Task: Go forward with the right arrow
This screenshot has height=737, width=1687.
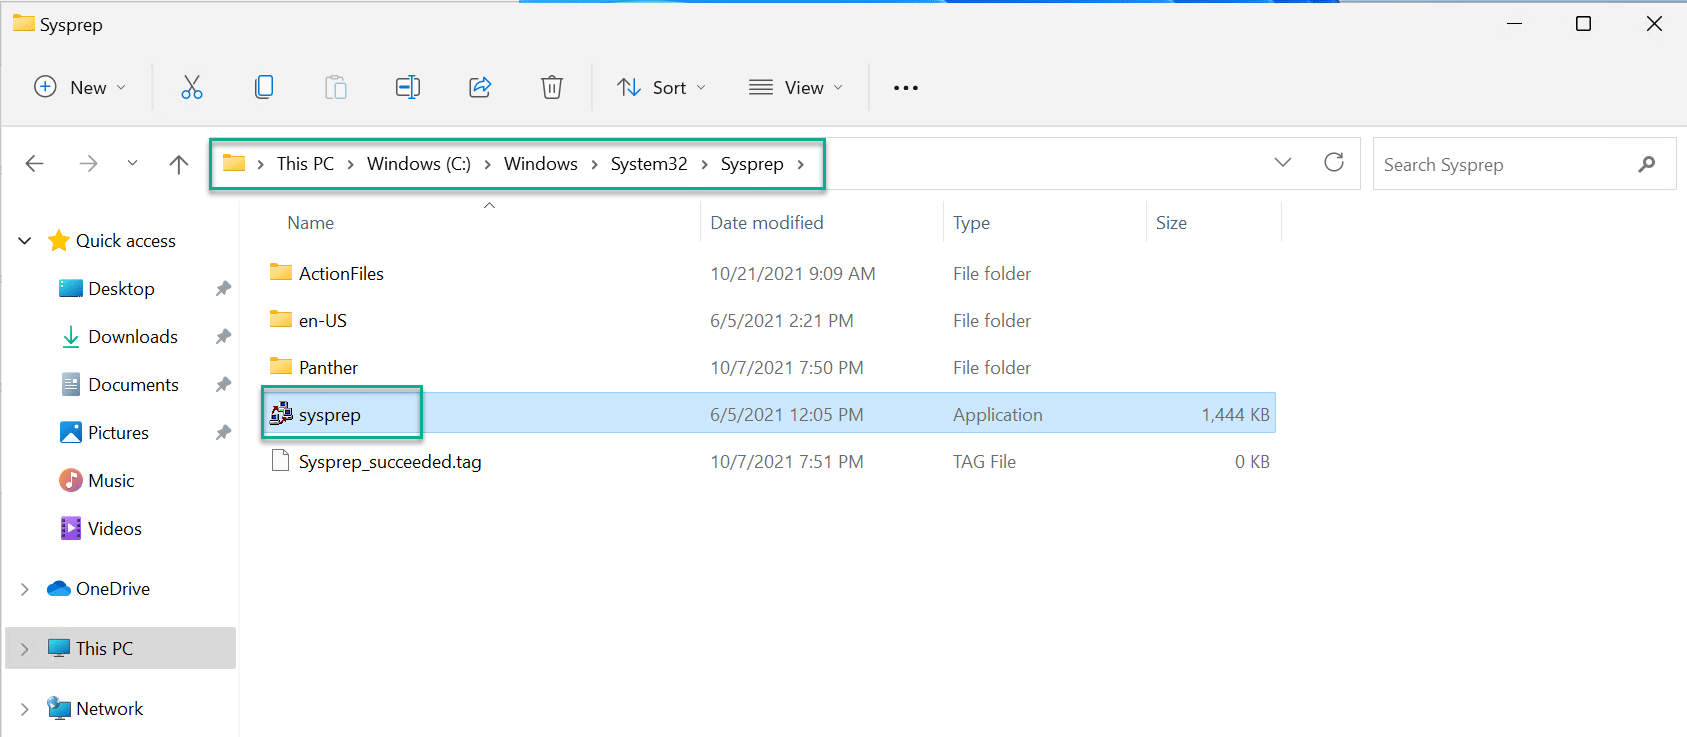Action: pyautogui.click(x=88, y=164)
